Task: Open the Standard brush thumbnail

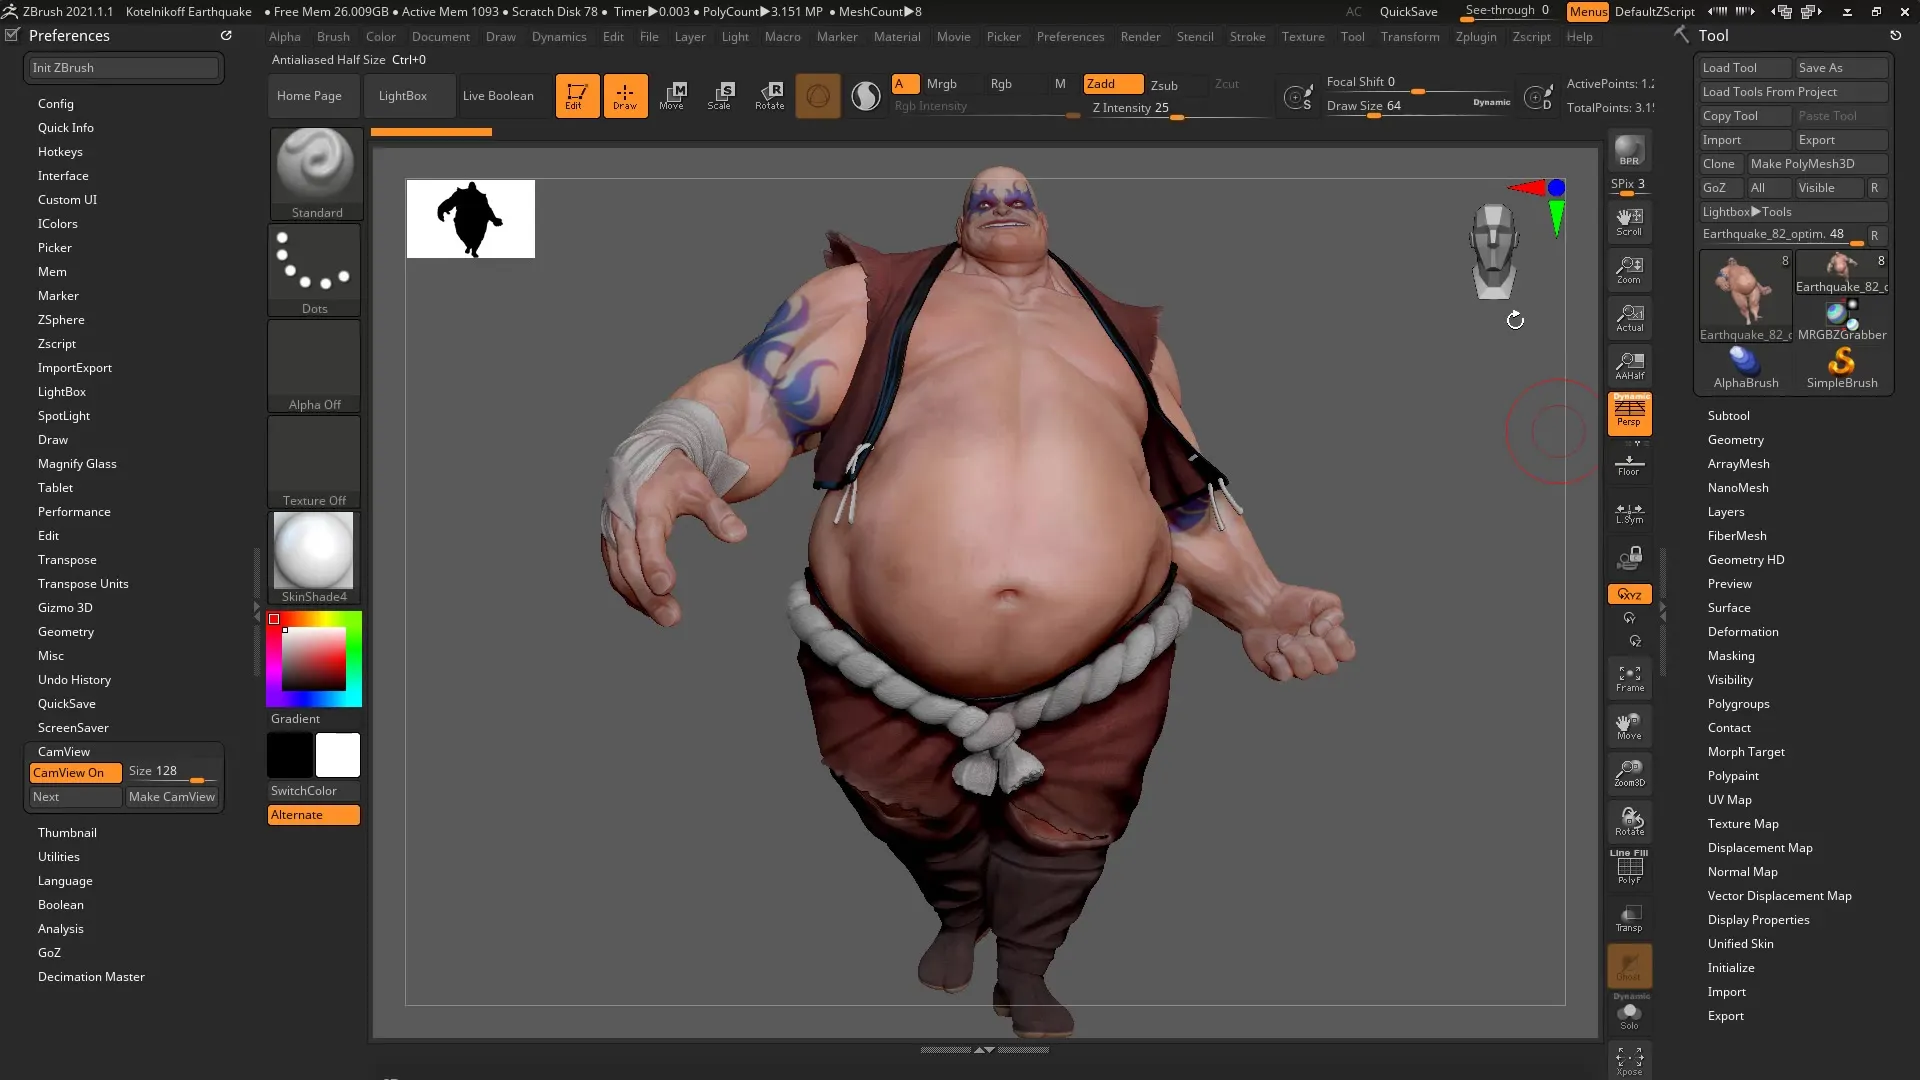Action: click(x=315, y=173)
